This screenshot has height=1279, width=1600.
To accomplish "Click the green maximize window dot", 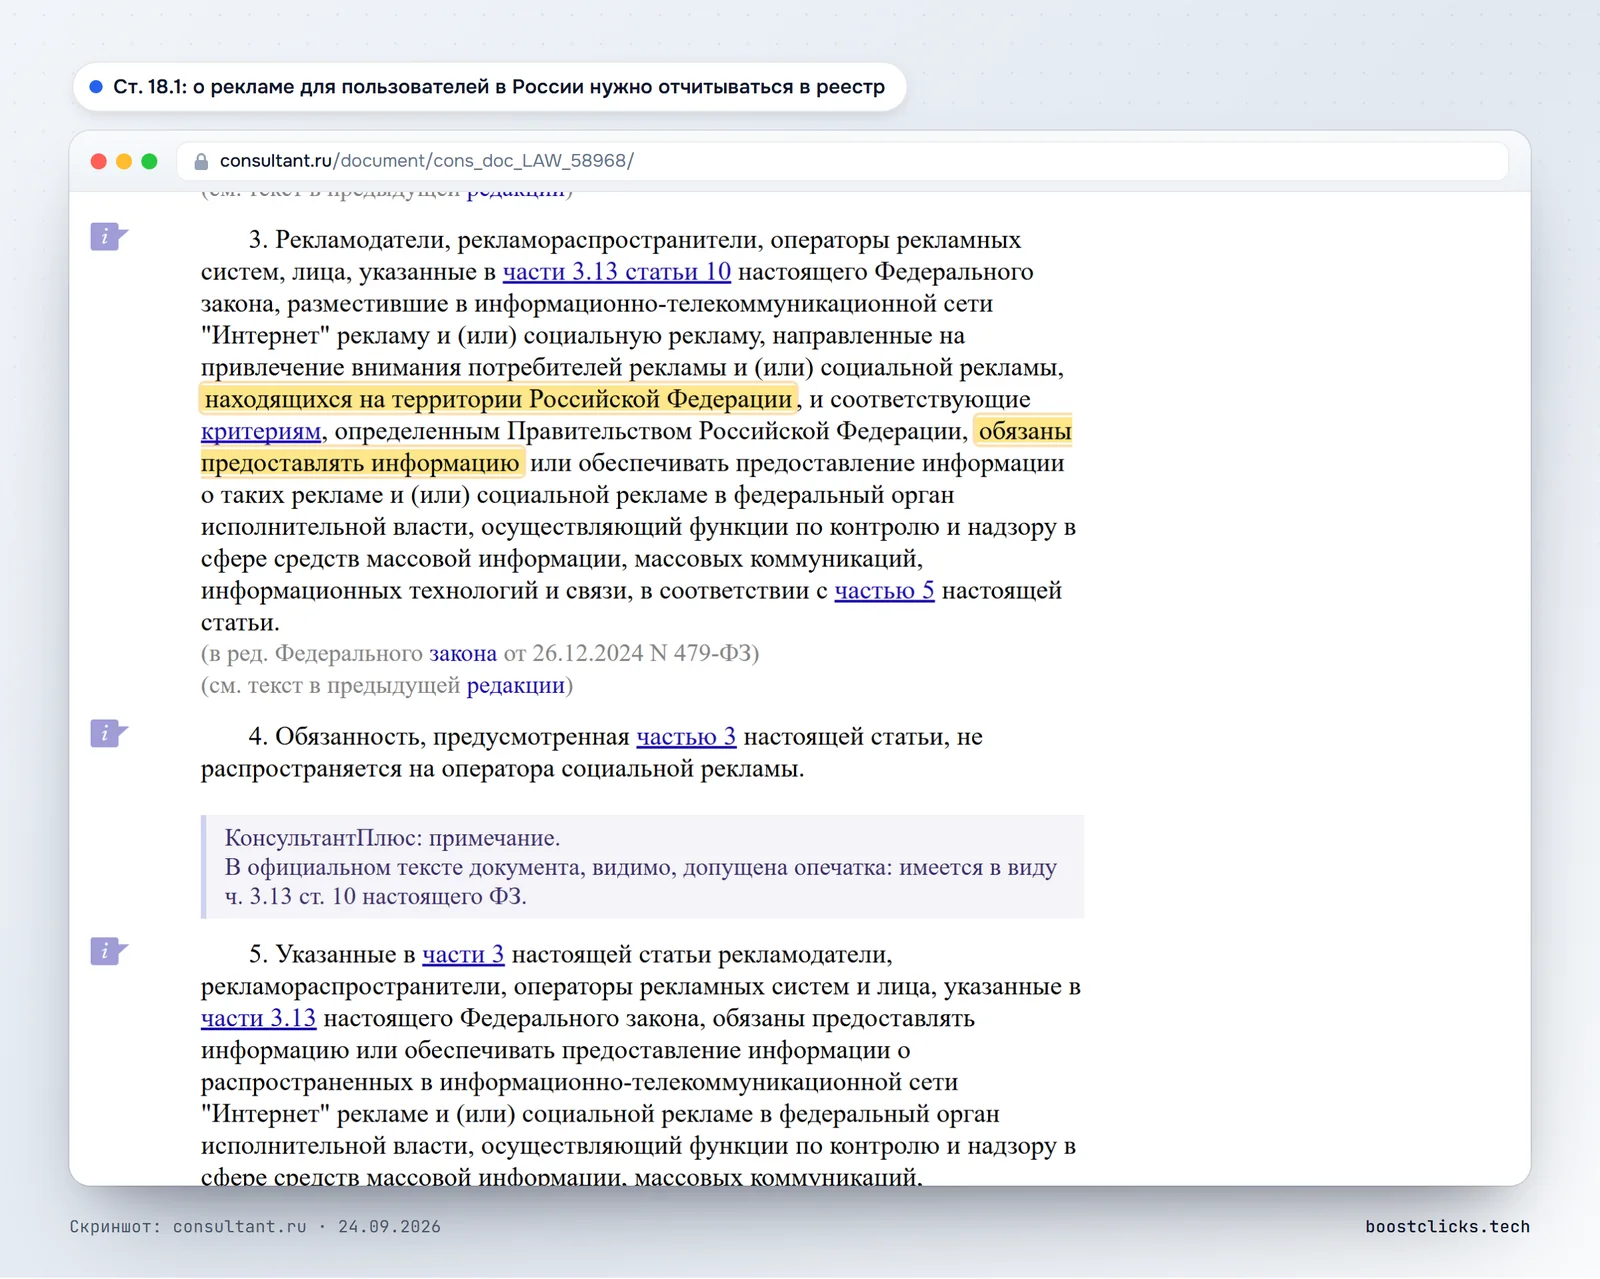I will click(x=149, y=161).
